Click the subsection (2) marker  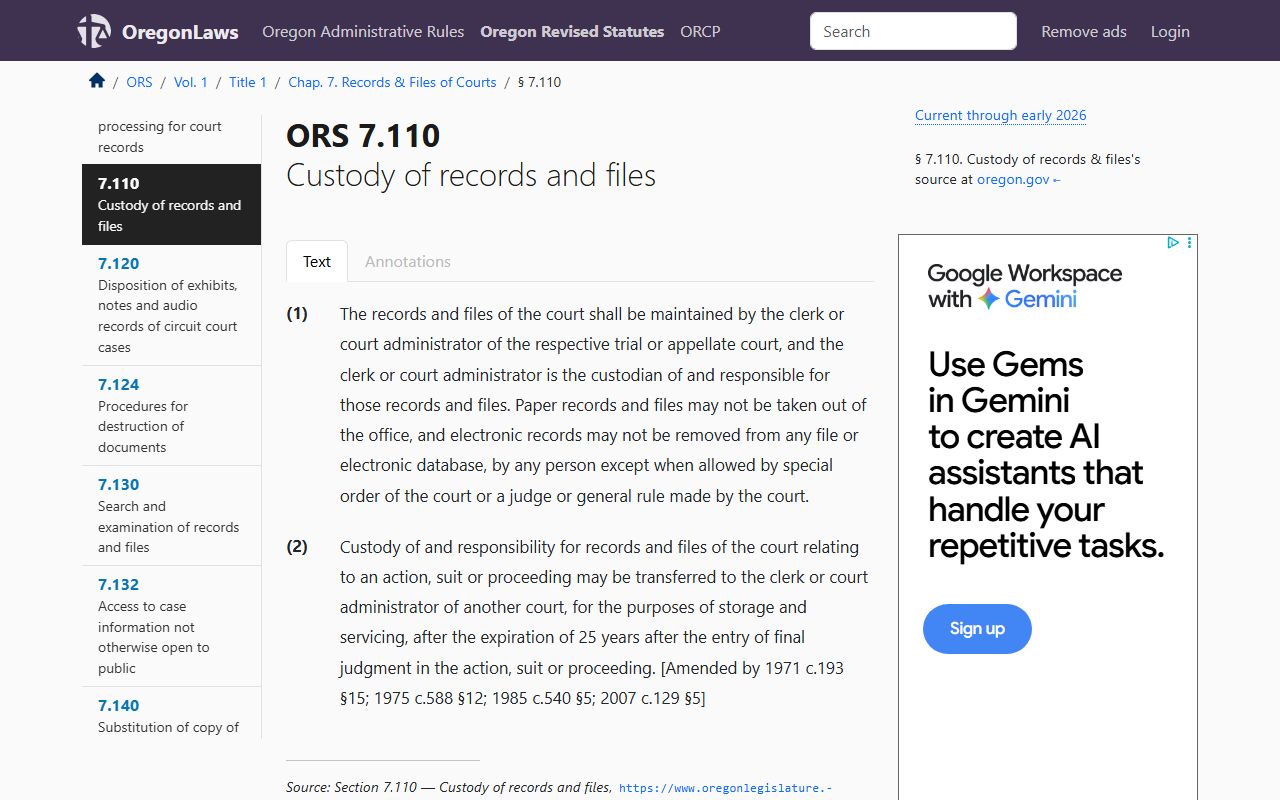click(297, 547)
